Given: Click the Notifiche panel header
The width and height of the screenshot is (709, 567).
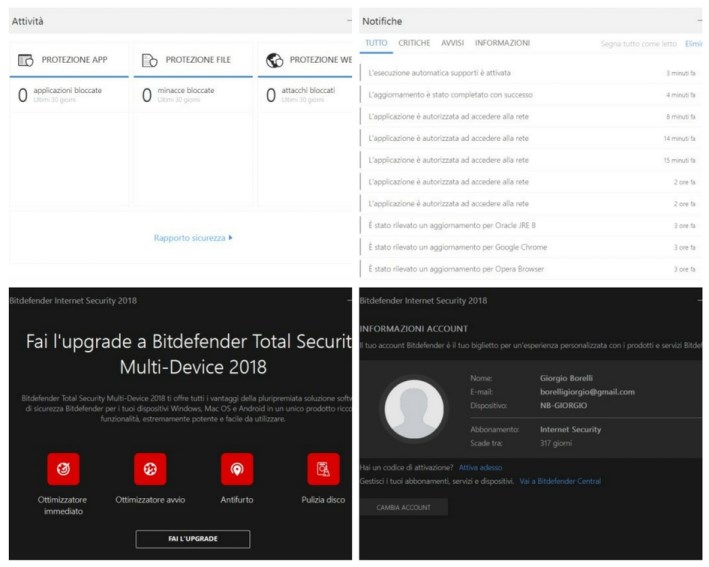Looking at the screenshot, I should [x=531, y=21].
